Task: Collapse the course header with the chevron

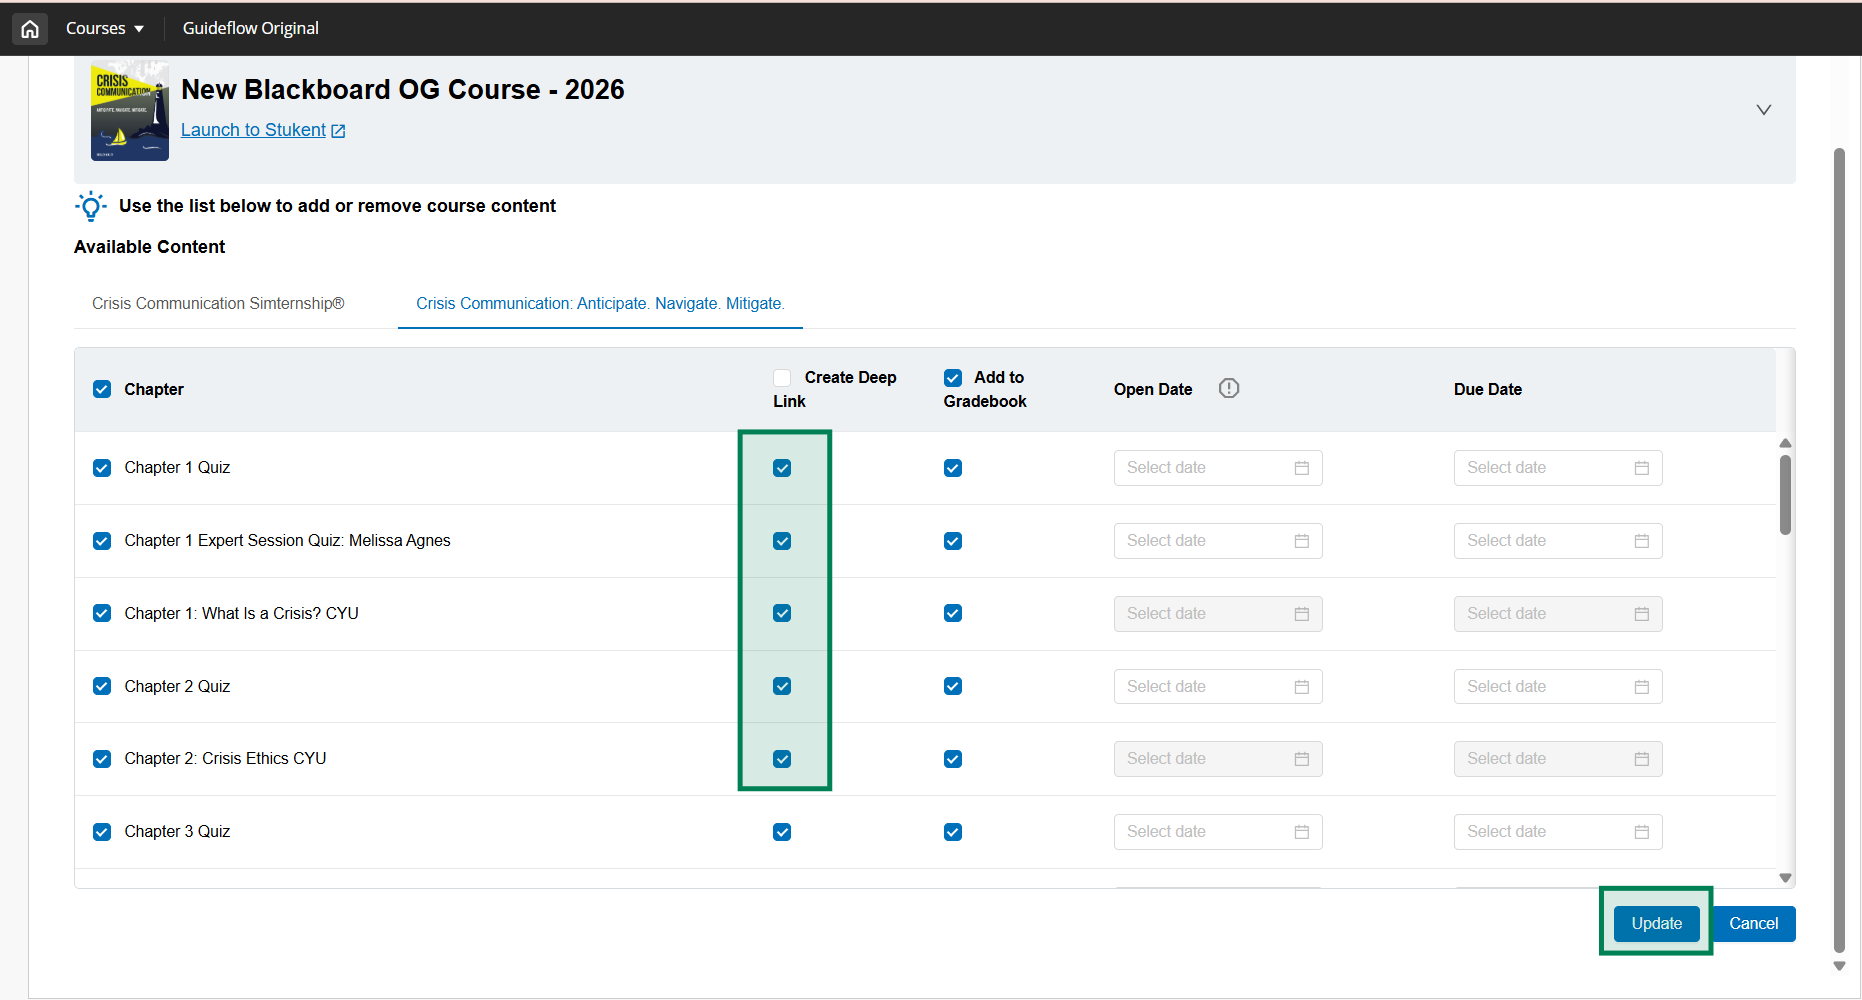Action: [x=1763, y=110]
